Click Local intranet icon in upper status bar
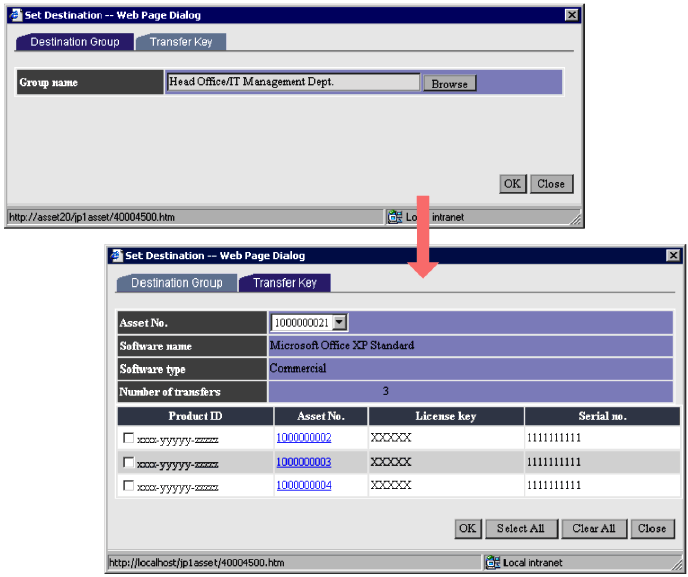Image resolution: width=688 pixels, height=577 pixels. coord(394,217)
